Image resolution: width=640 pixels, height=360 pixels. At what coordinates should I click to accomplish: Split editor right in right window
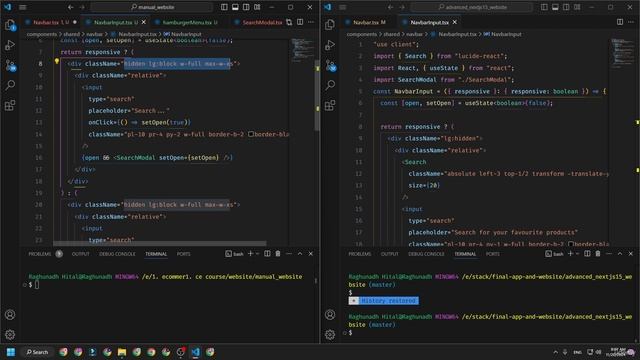(620, 22)
